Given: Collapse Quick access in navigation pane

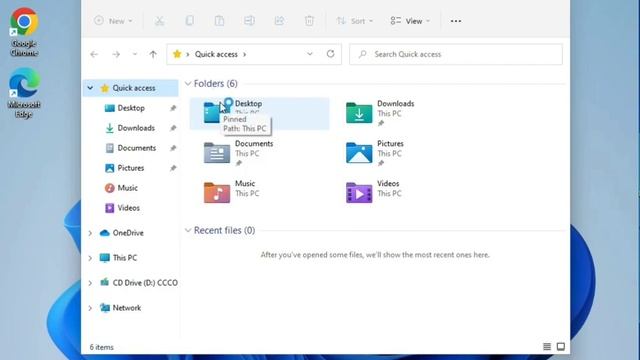Looking at the screenshot, I should pos(90,88).
